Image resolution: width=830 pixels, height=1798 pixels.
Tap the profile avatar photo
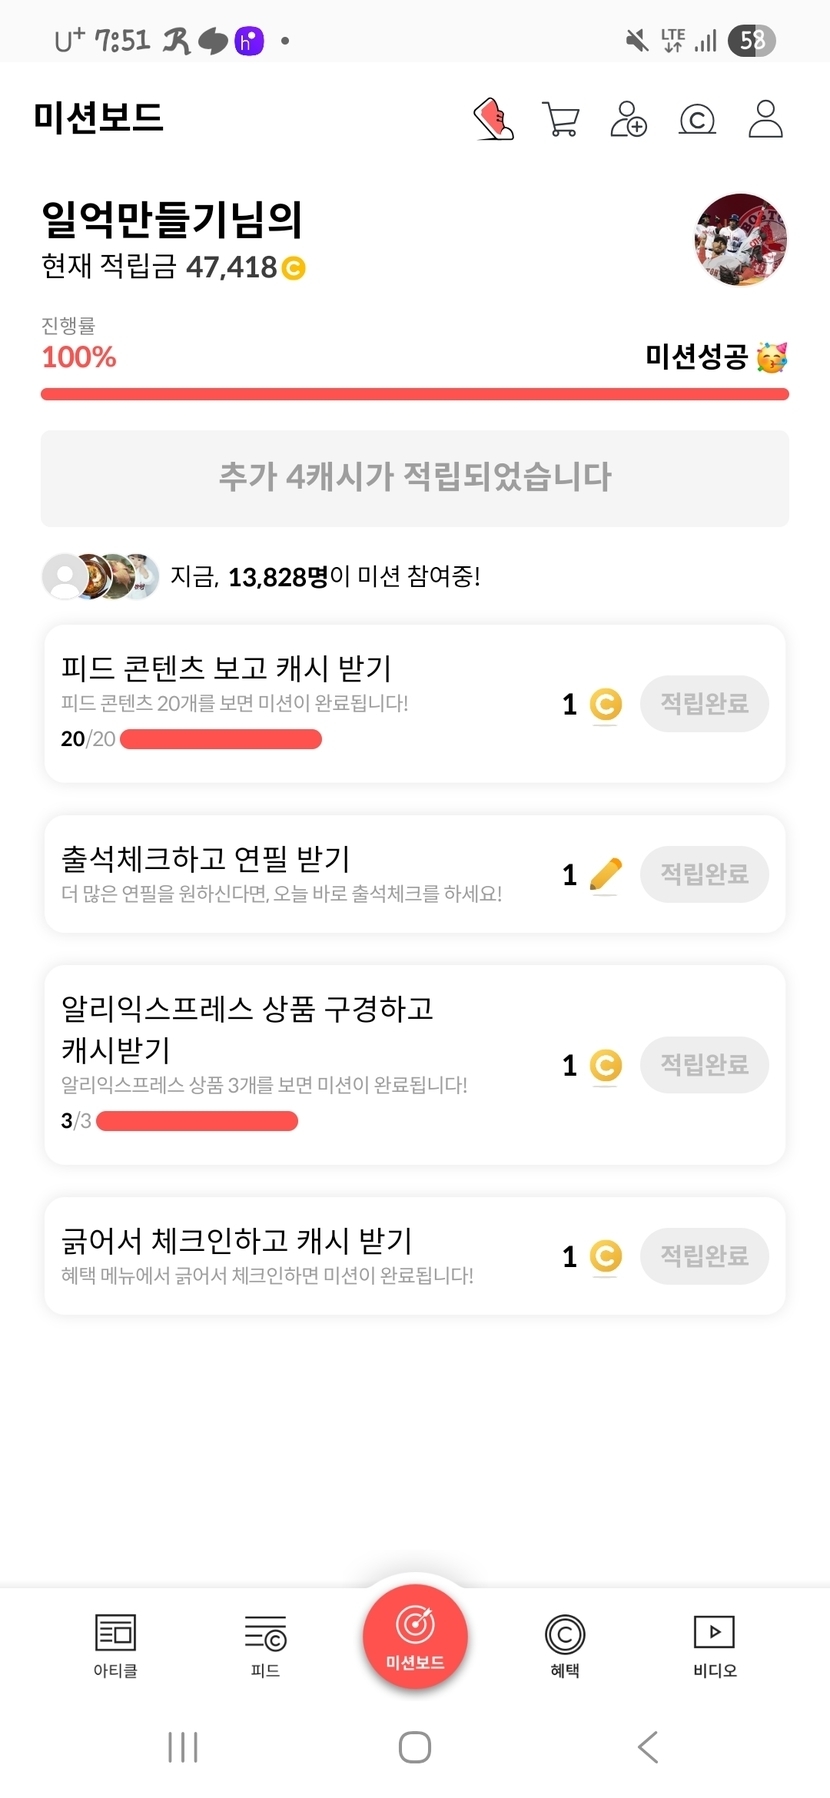740,240
